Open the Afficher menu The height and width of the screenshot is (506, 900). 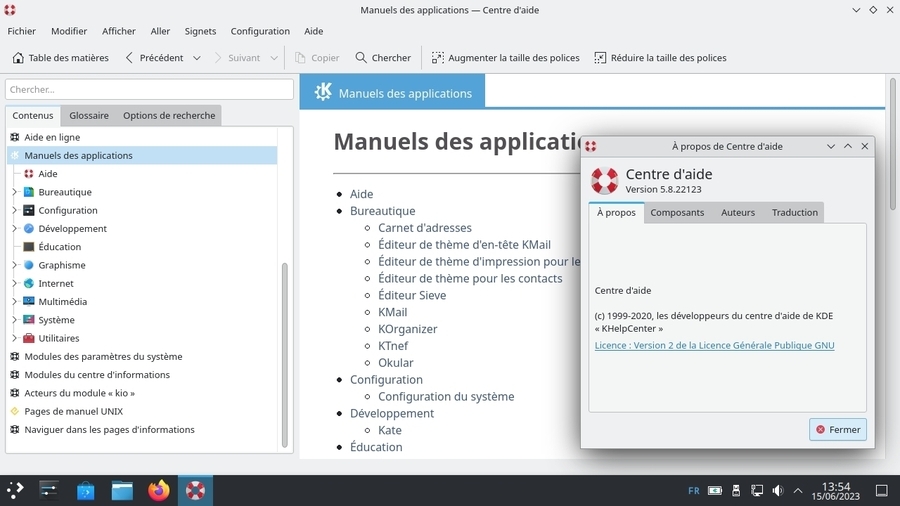click(119, 31)
